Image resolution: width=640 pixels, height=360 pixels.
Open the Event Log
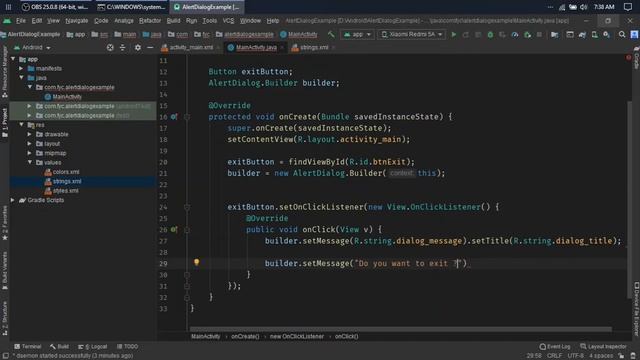coord(555,347)
